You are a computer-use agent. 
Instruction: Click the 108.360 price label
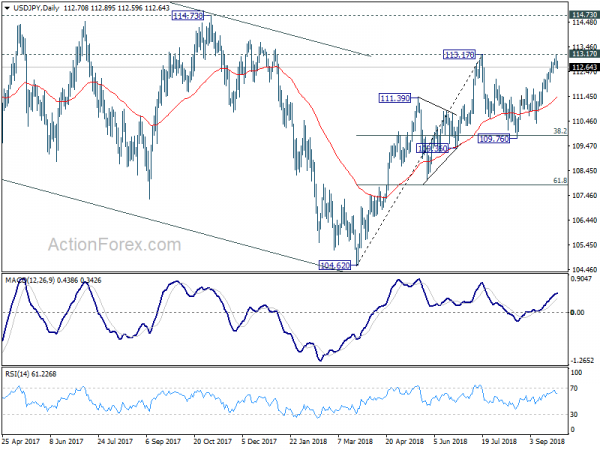click(432, 148)
